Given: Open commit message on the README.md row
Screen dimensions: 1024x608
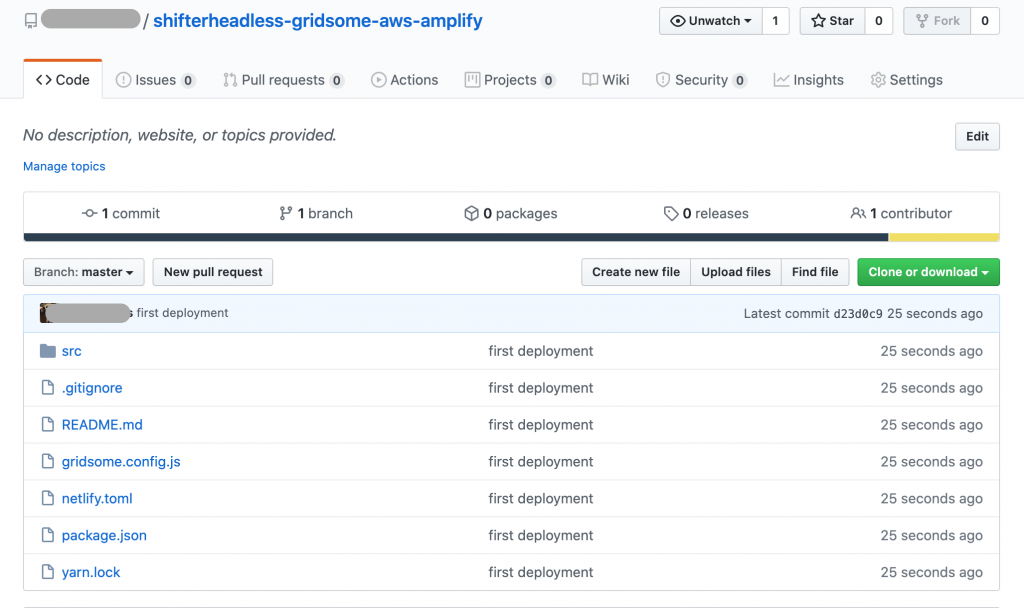Looking at the screenshot, I should coord(541,424).
